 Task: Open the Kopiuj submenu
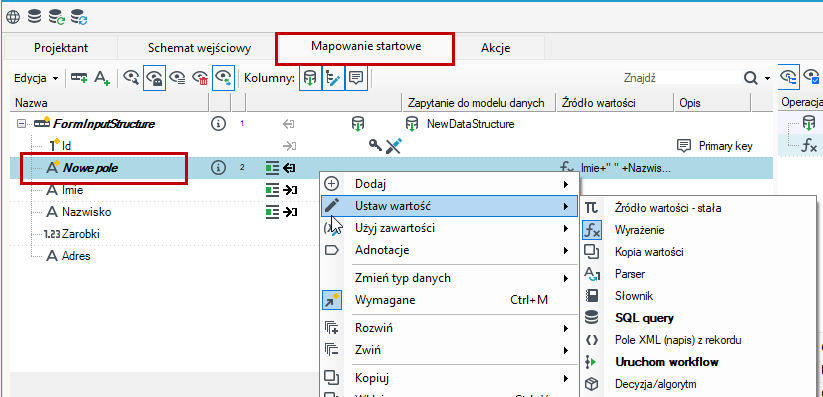pyautogui.click(x=449, y=378)
